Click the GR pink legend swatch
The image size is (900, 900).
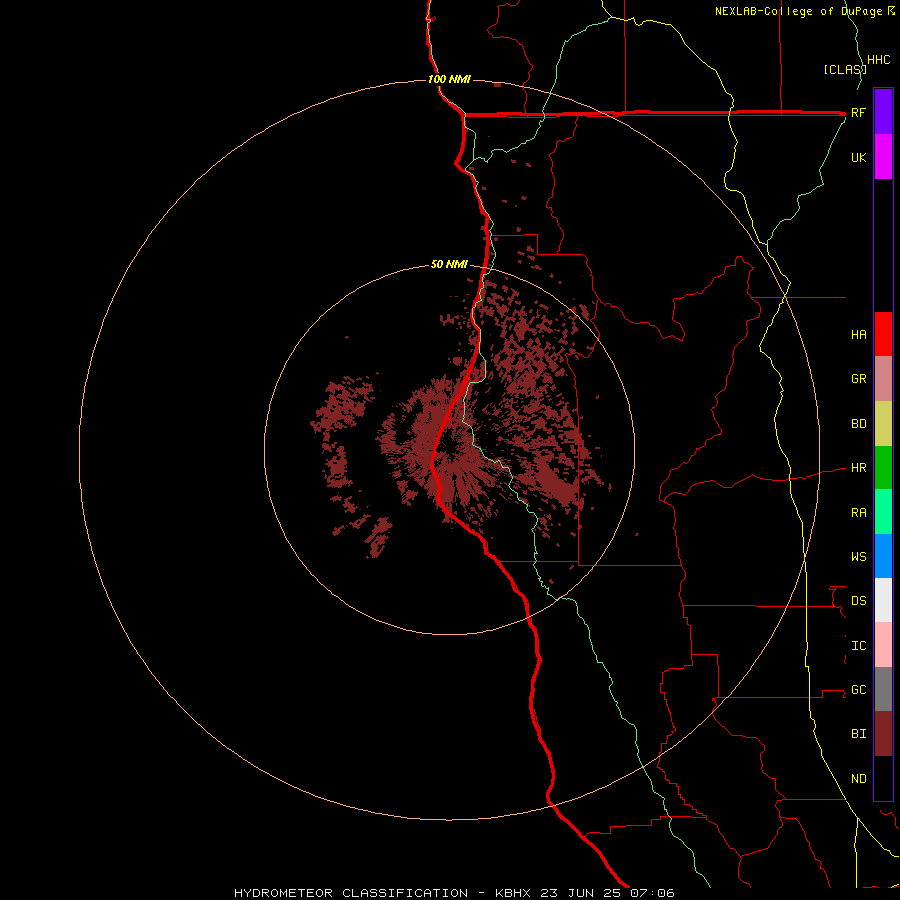(x=883, y=379)
